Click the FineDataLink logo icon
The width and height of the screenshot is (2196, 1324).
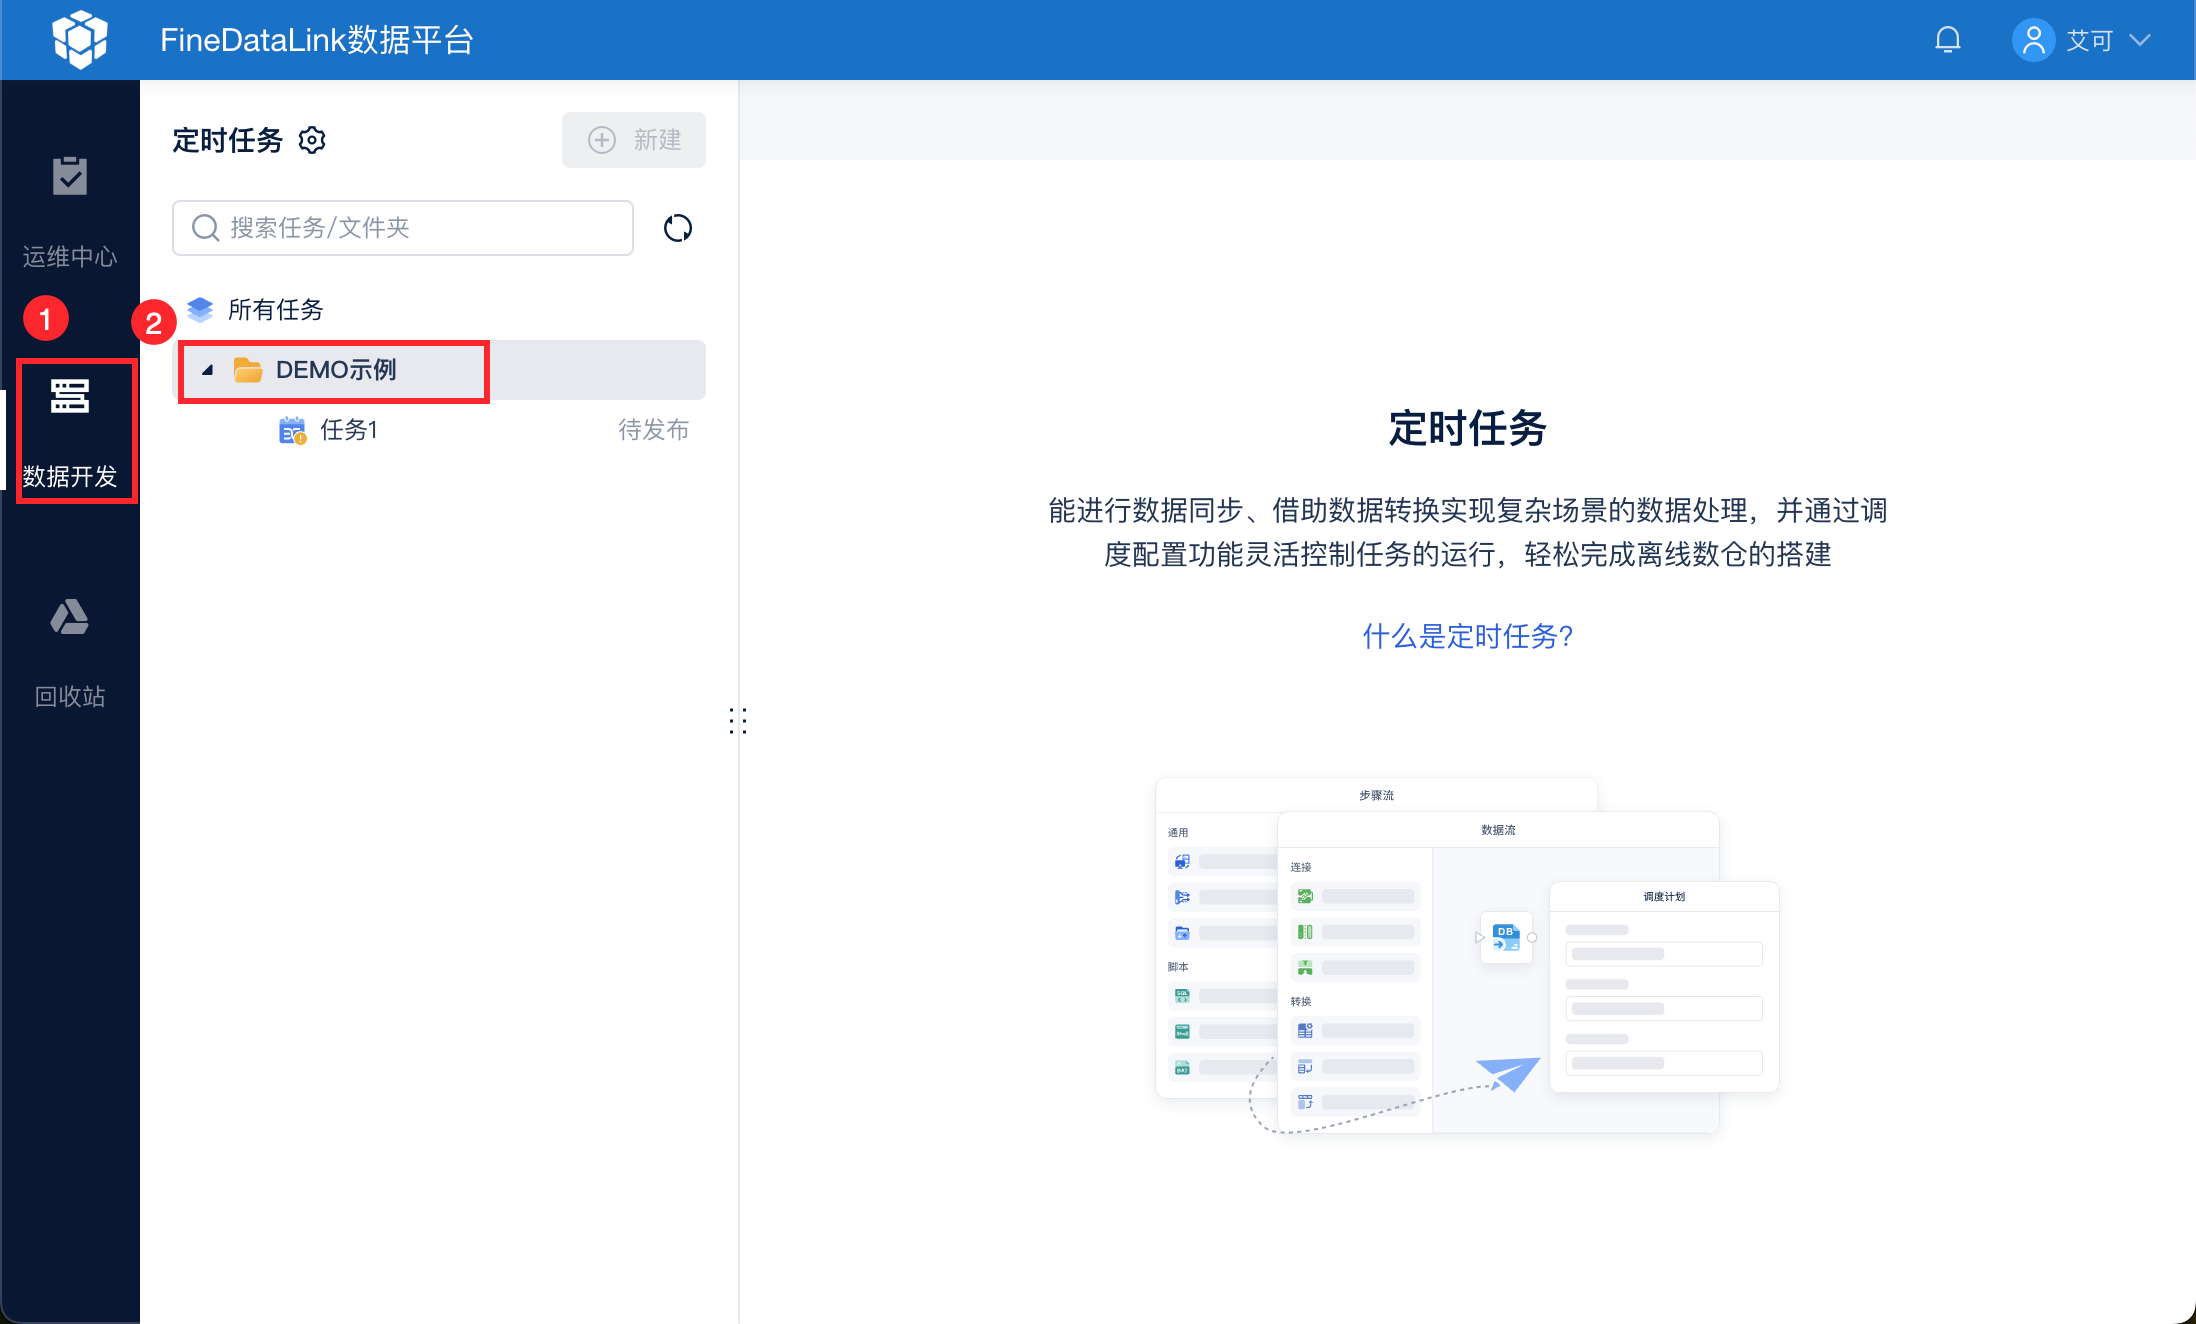(80, 40)
